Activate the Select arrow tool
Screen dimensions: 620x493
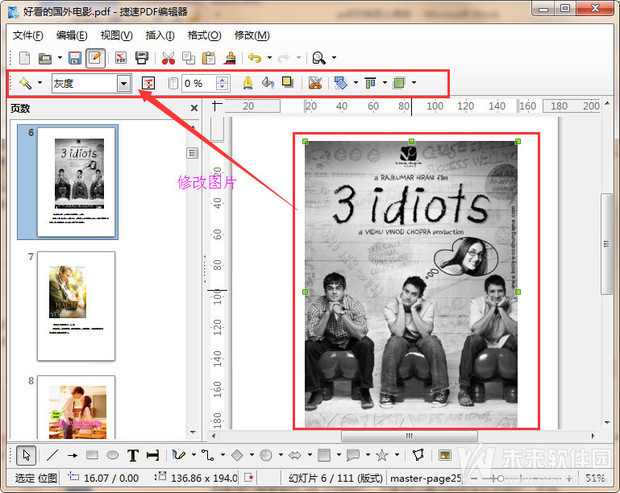point(26,455)
